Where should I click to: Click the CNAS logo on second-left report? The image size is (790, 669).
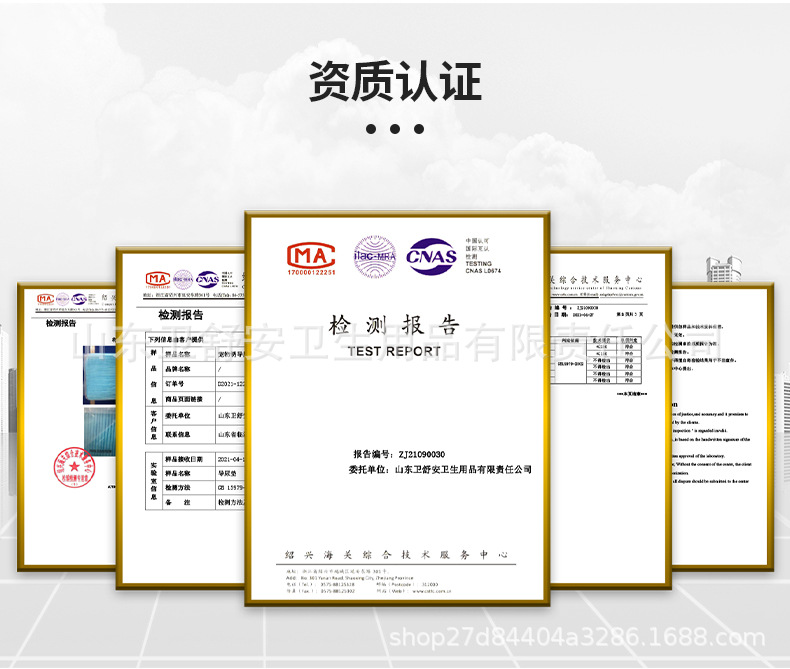pyautogui.click(x=208, y=279)
